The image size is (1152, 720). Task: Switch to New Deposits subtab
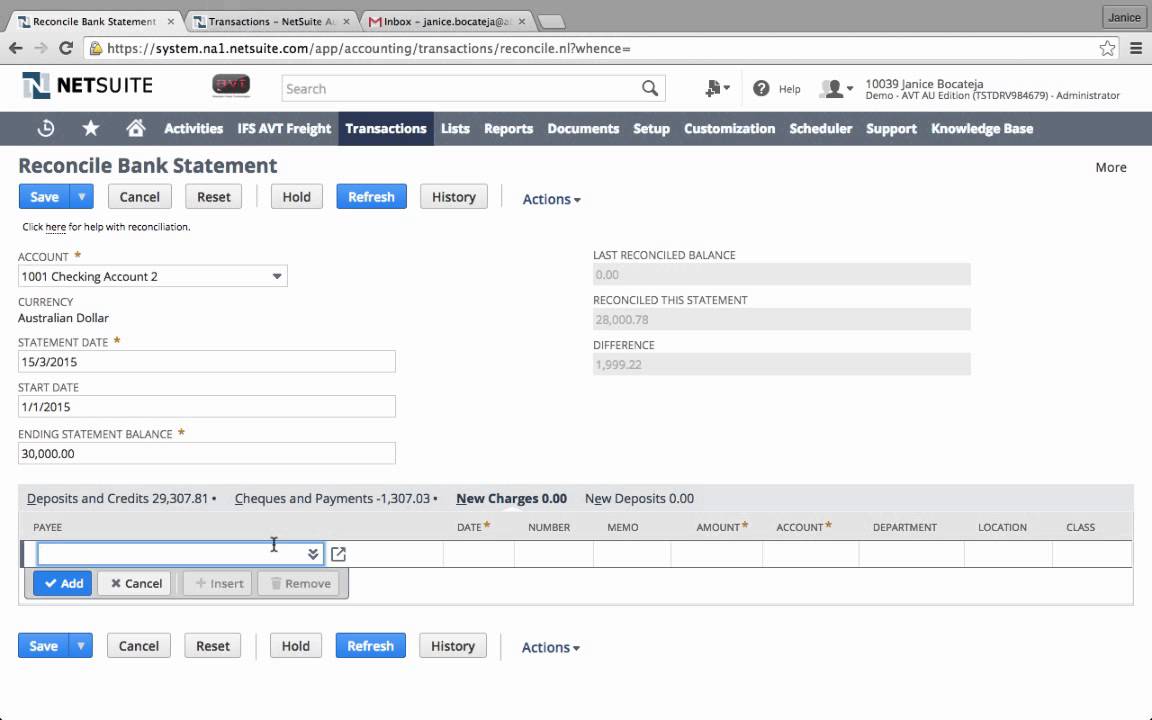639,498
